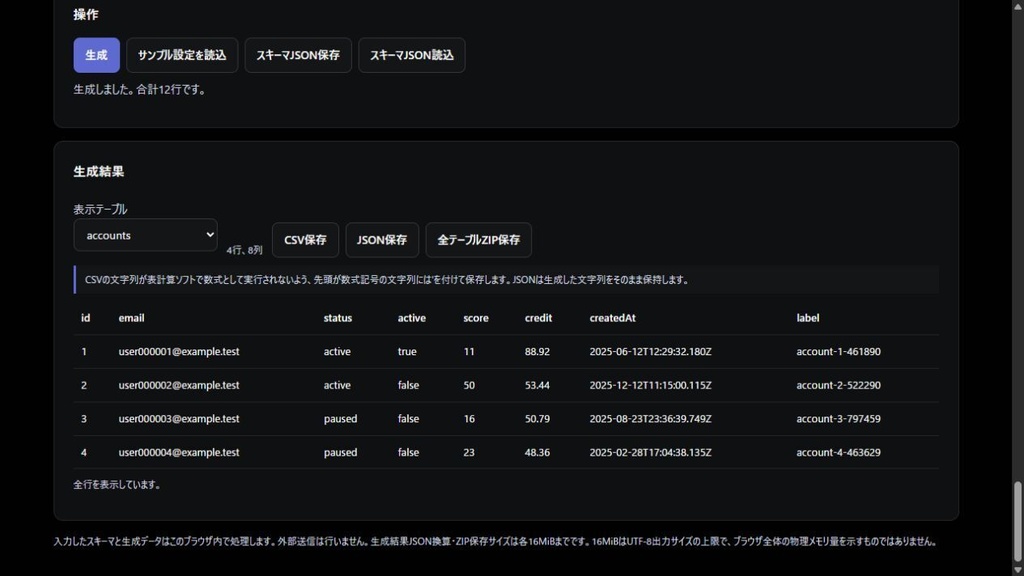
Task: Click the scrollbar down arrow
Action: (x=1017, y=569)
